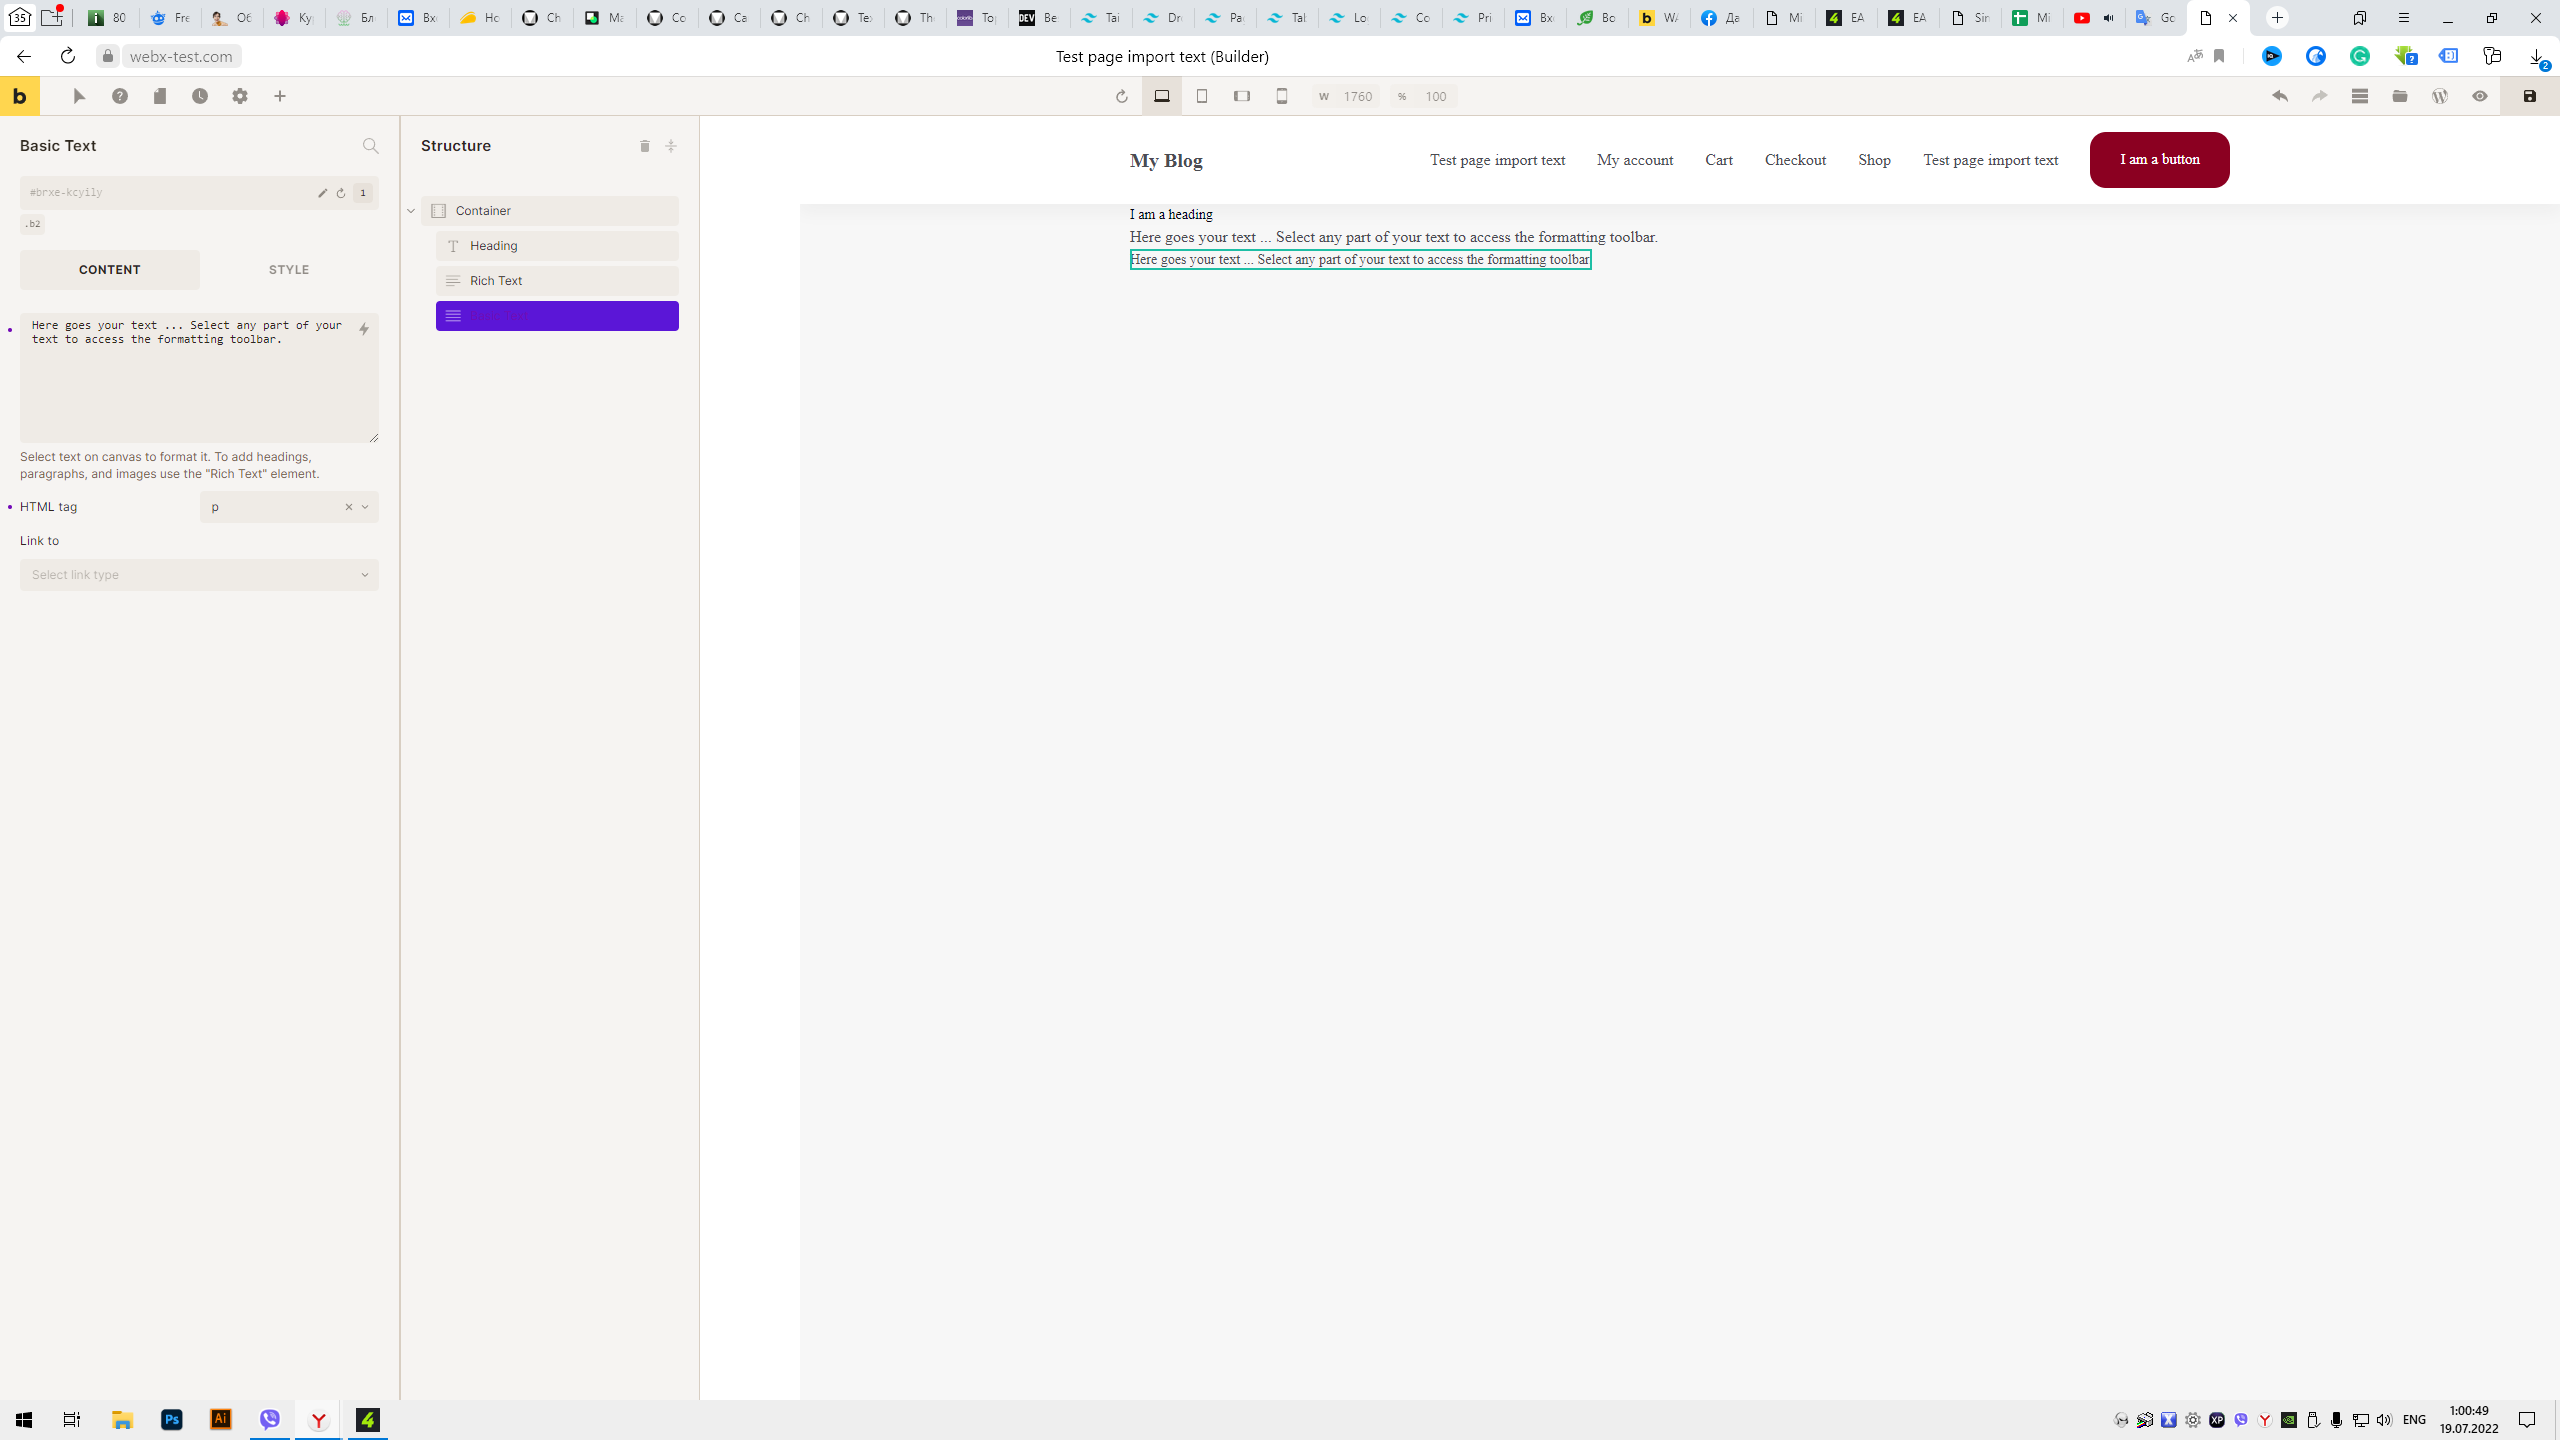Switch to the STYLE tab

point(289,270)
